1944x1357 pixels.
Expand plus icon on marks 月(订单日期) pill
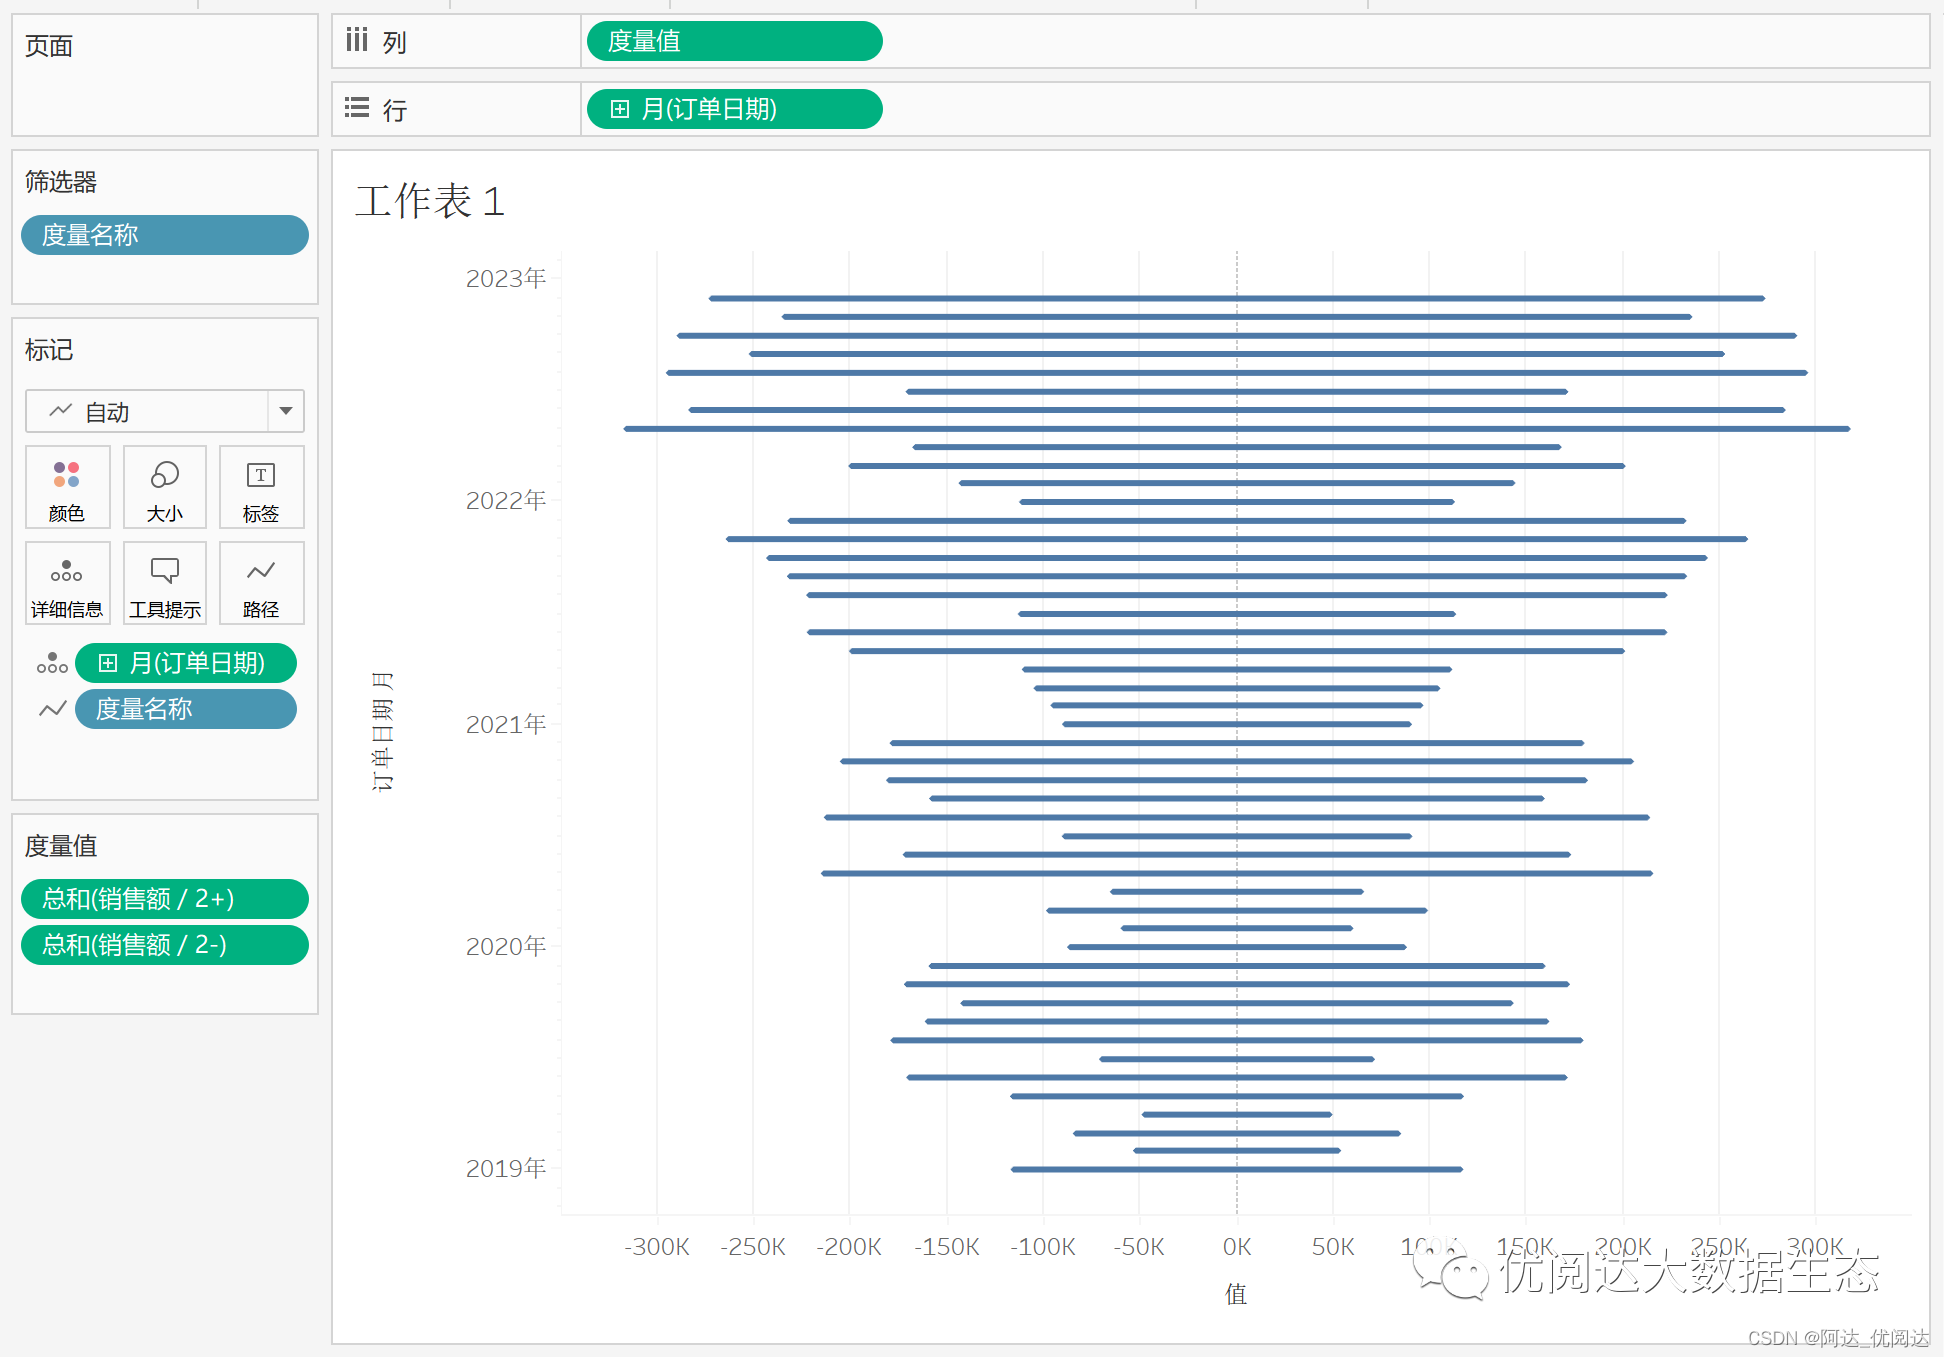(108, 663)
